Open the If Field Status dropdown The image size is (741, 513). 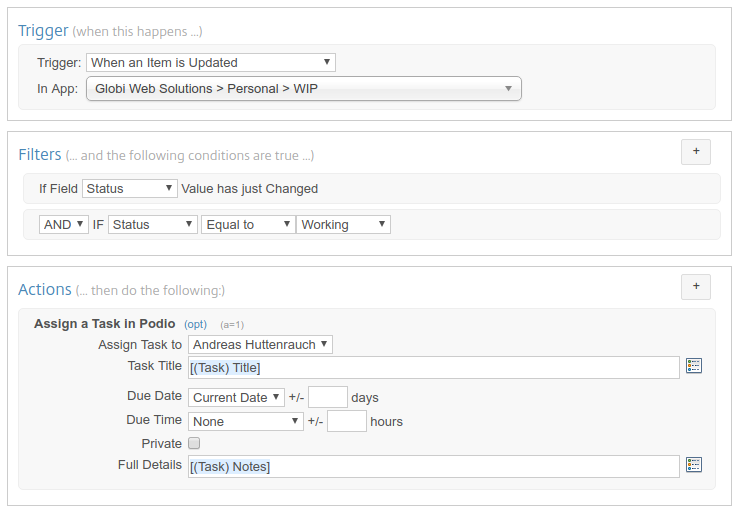(130, 188)
